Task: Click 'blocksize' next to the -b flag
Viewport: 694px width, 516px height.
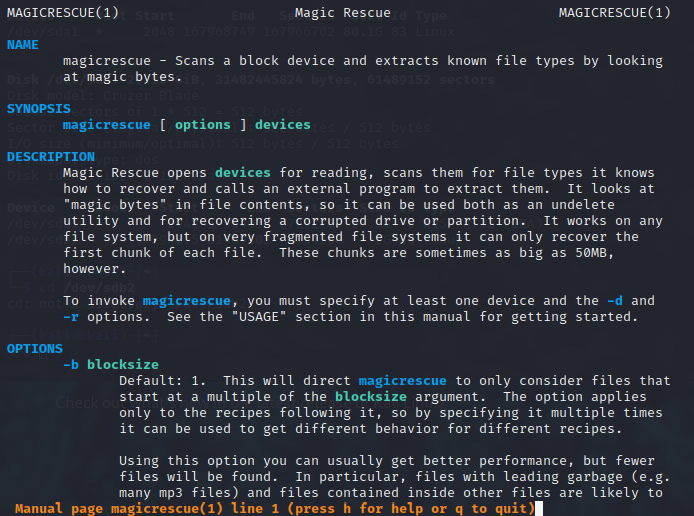Action: point(123,365)
